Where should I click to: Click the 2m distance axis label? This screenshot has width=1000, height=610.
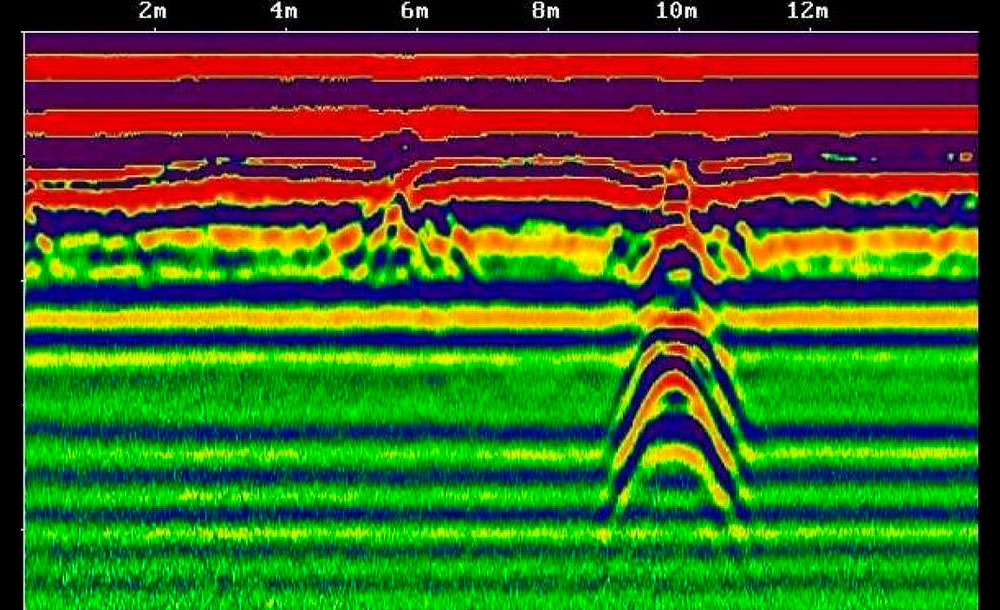tap(152, 12)
